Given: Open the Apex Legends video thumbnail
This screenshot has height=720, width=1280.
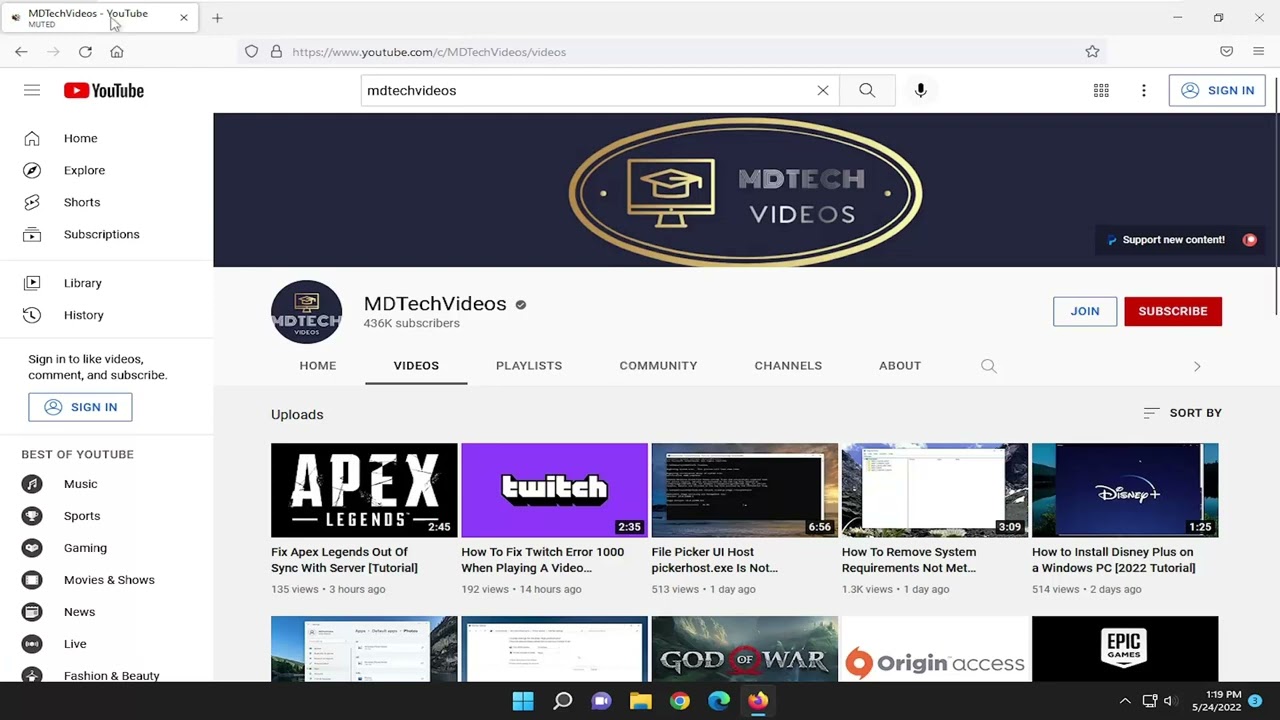Looking at the screenshot, I should 364,490.
